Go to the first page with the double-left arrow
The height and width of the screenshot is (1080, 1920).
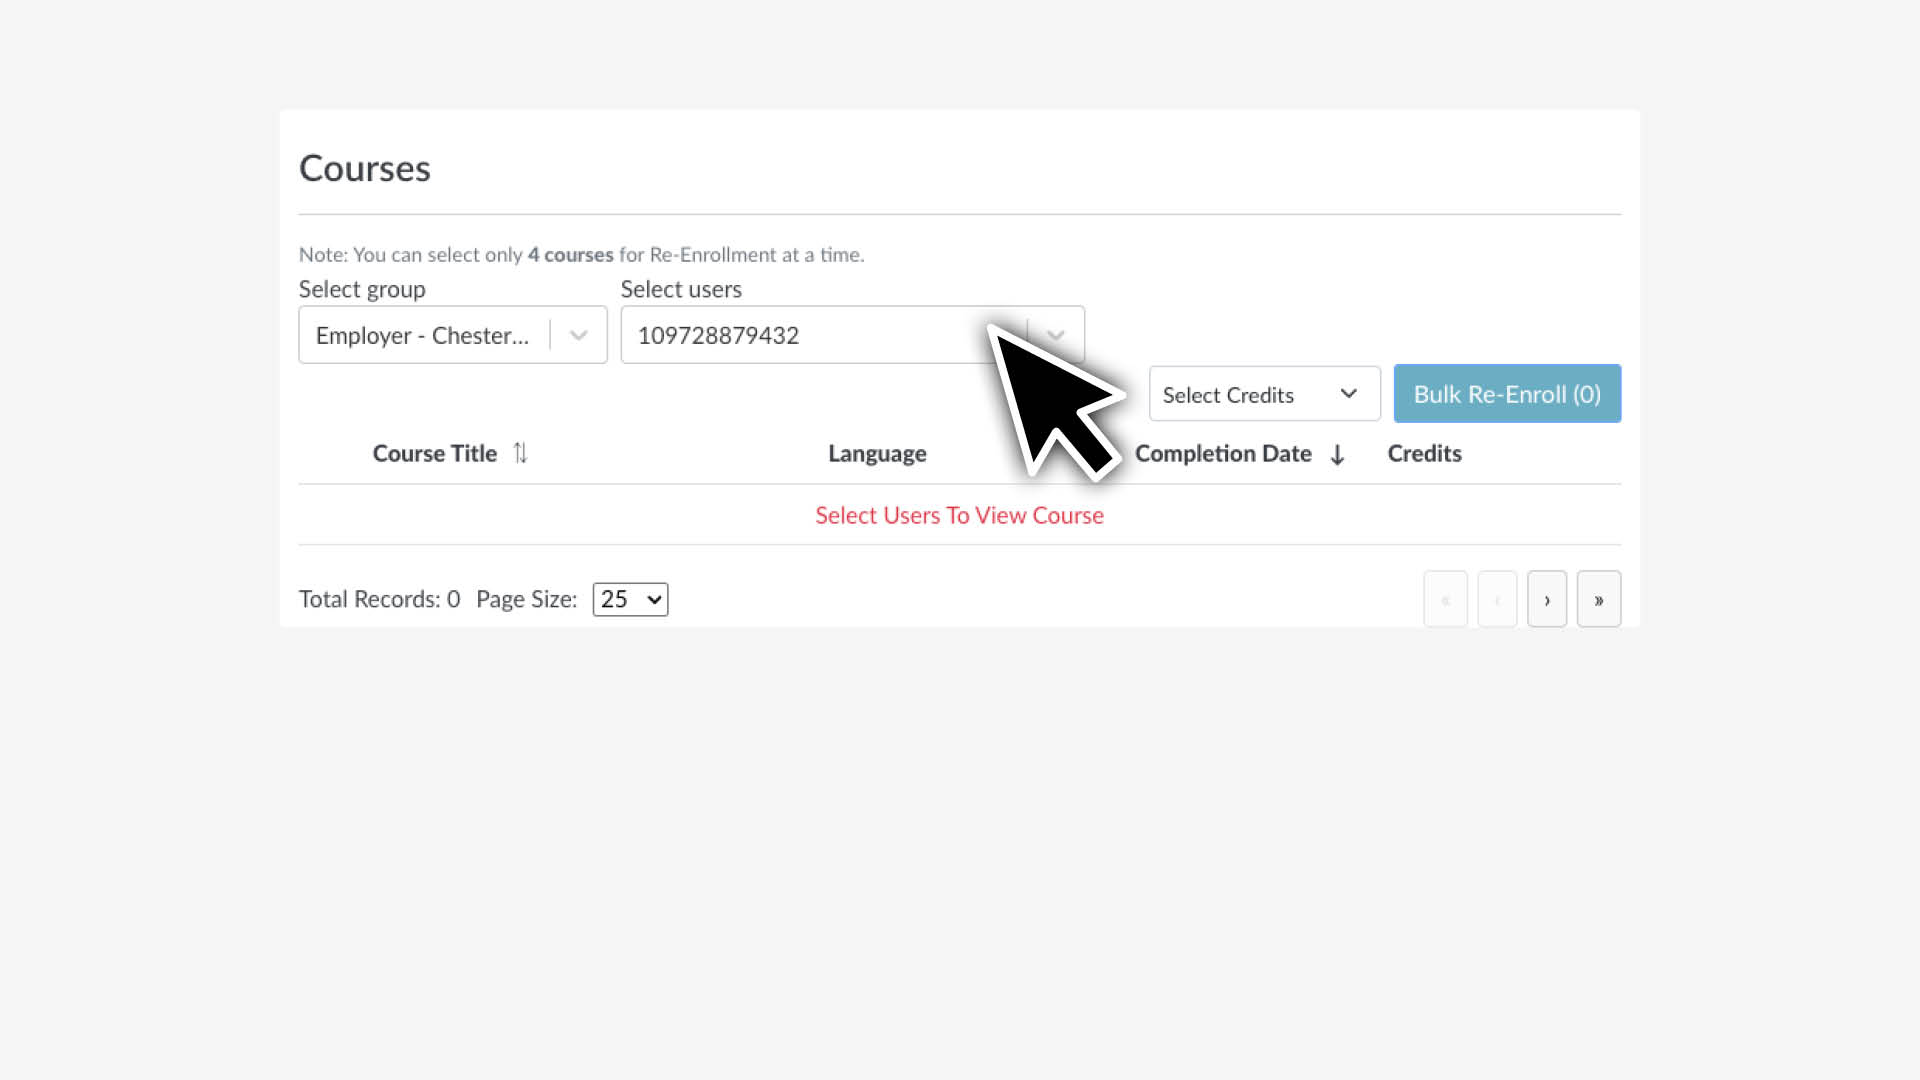pyautogui.click(x=1445, y=600)
